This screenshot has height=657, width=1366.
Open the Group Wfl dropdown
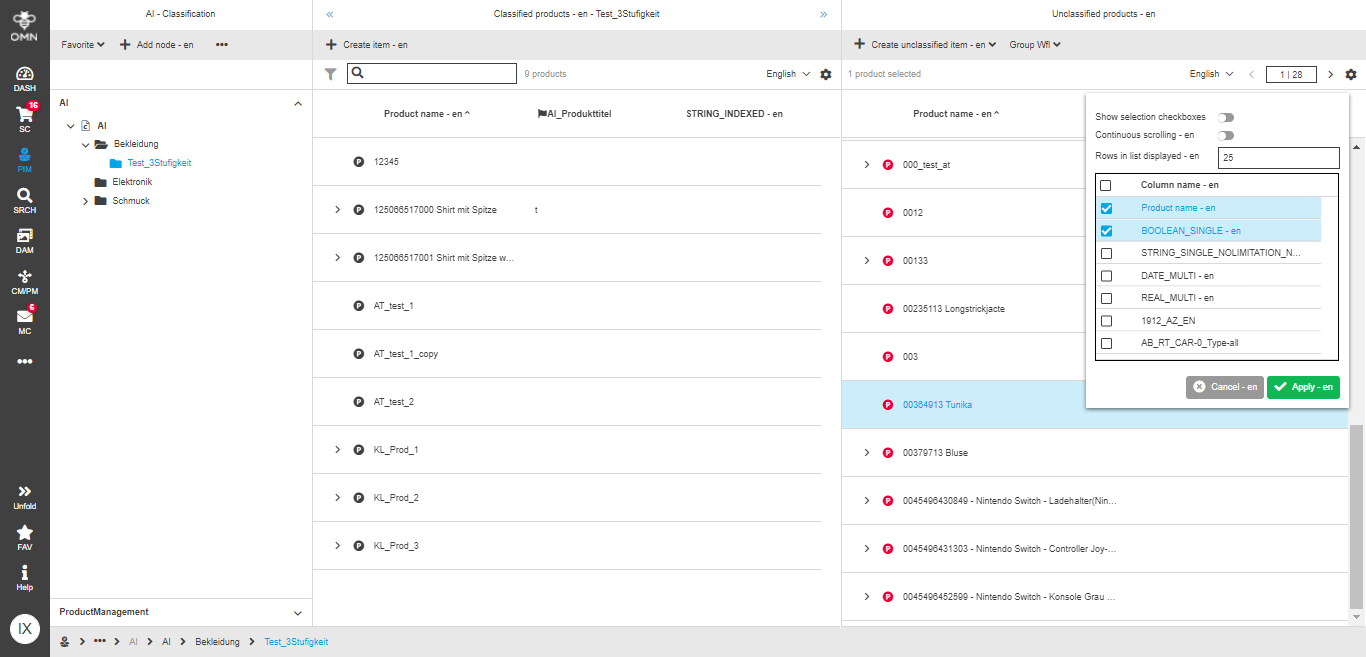click(1034, 44)
